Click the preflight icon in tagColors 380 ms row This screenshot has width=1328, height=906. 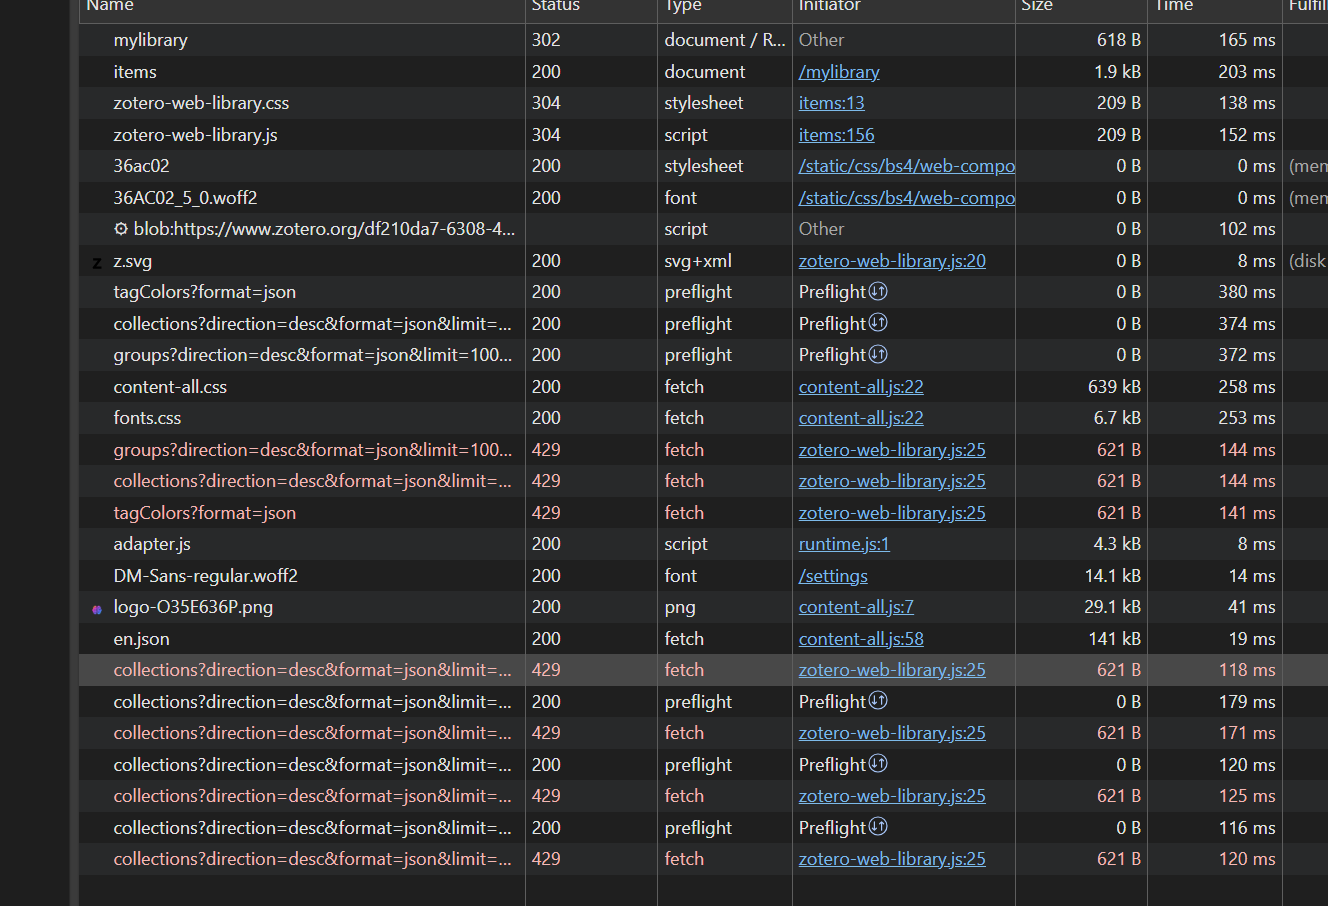point(878,291)
